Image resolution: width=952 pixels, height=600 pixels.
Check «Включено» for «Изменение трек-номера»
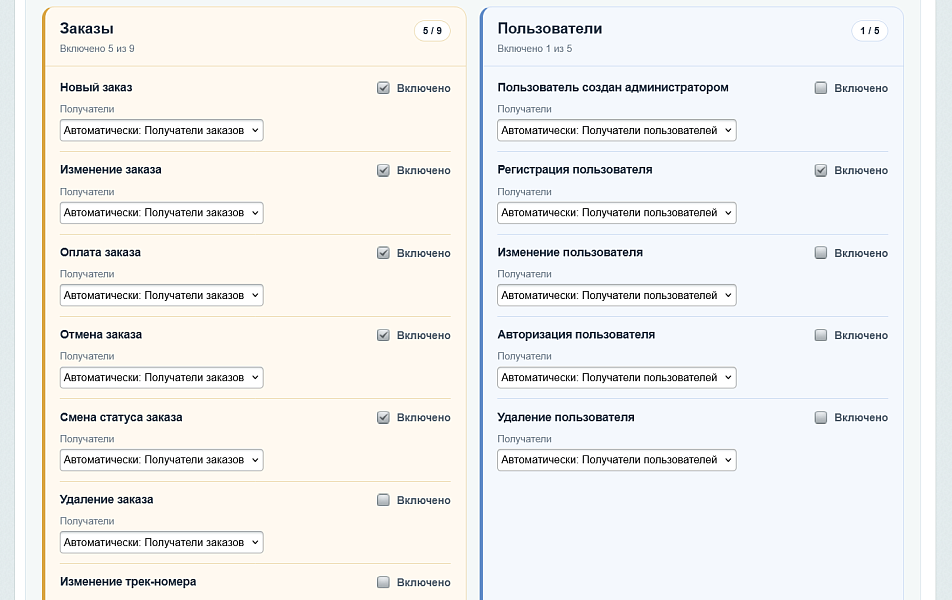383,582
